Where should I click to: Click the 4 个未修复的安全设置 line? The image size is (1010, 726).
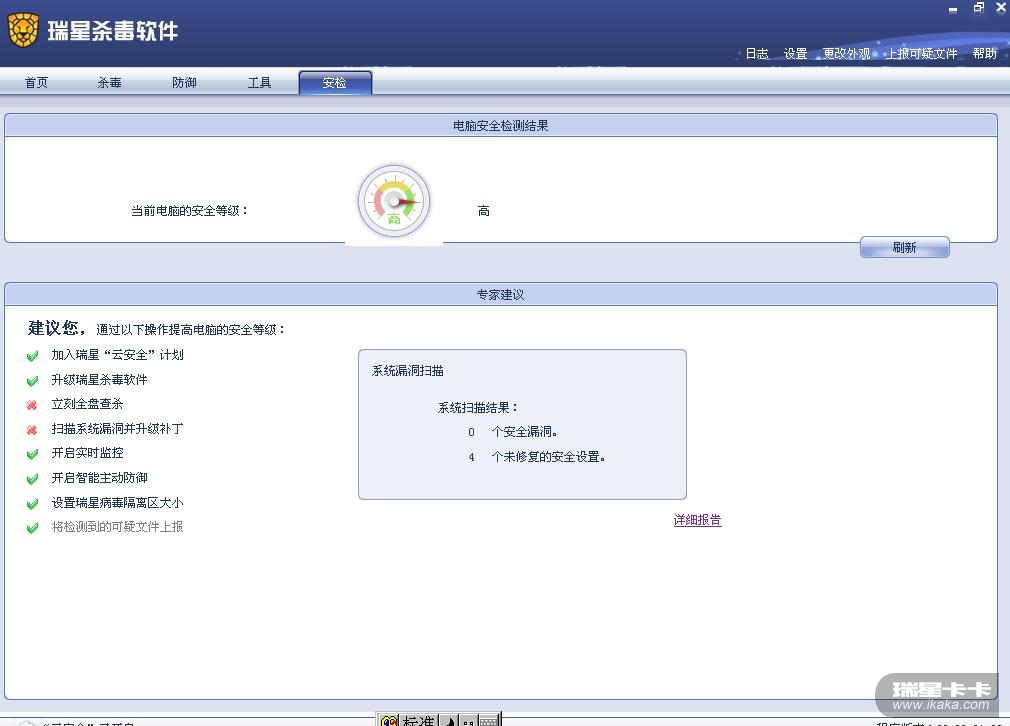[537, 457]
